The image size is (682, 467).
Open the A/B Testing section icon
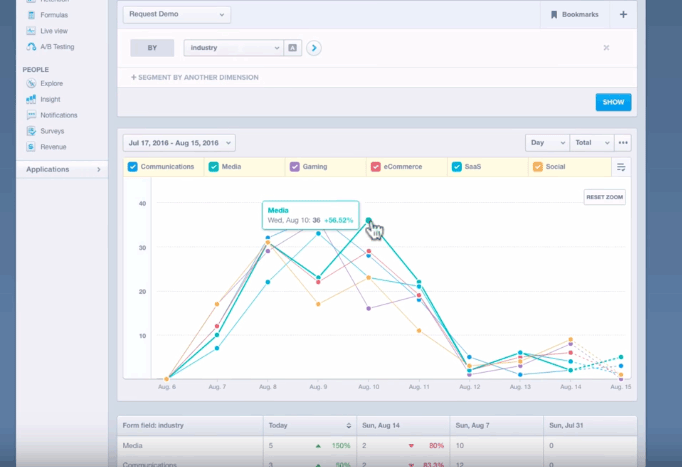pos(31,47)
